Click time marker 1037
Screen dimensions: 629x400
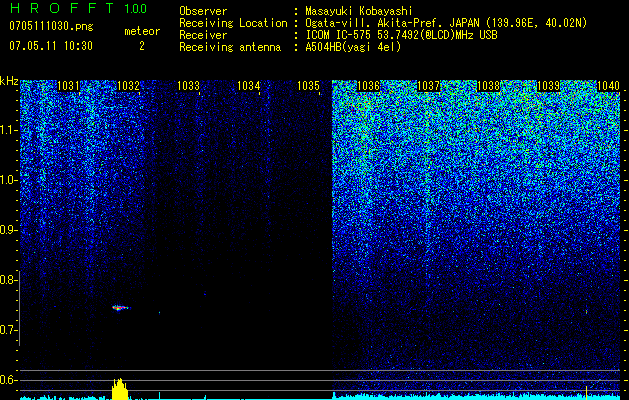pyautogui.click(x=429, y=86)
